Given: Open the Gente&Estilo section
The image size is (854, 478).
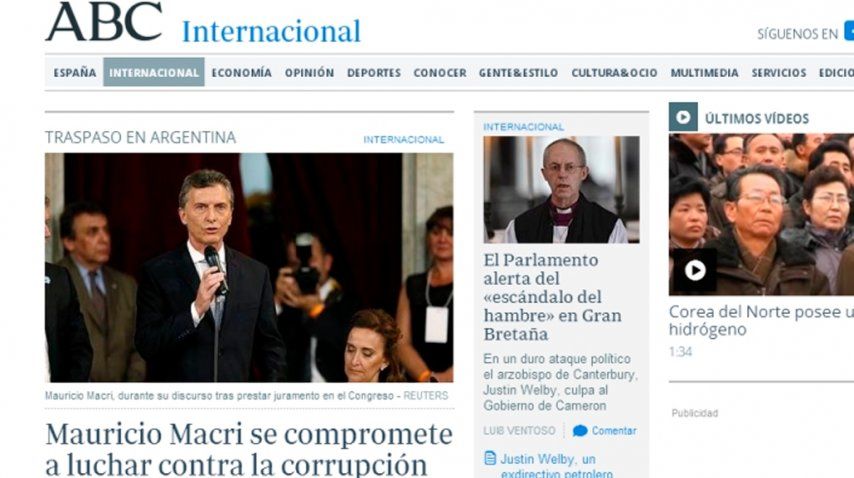Looking at the screenshot, I should (518, 72).
